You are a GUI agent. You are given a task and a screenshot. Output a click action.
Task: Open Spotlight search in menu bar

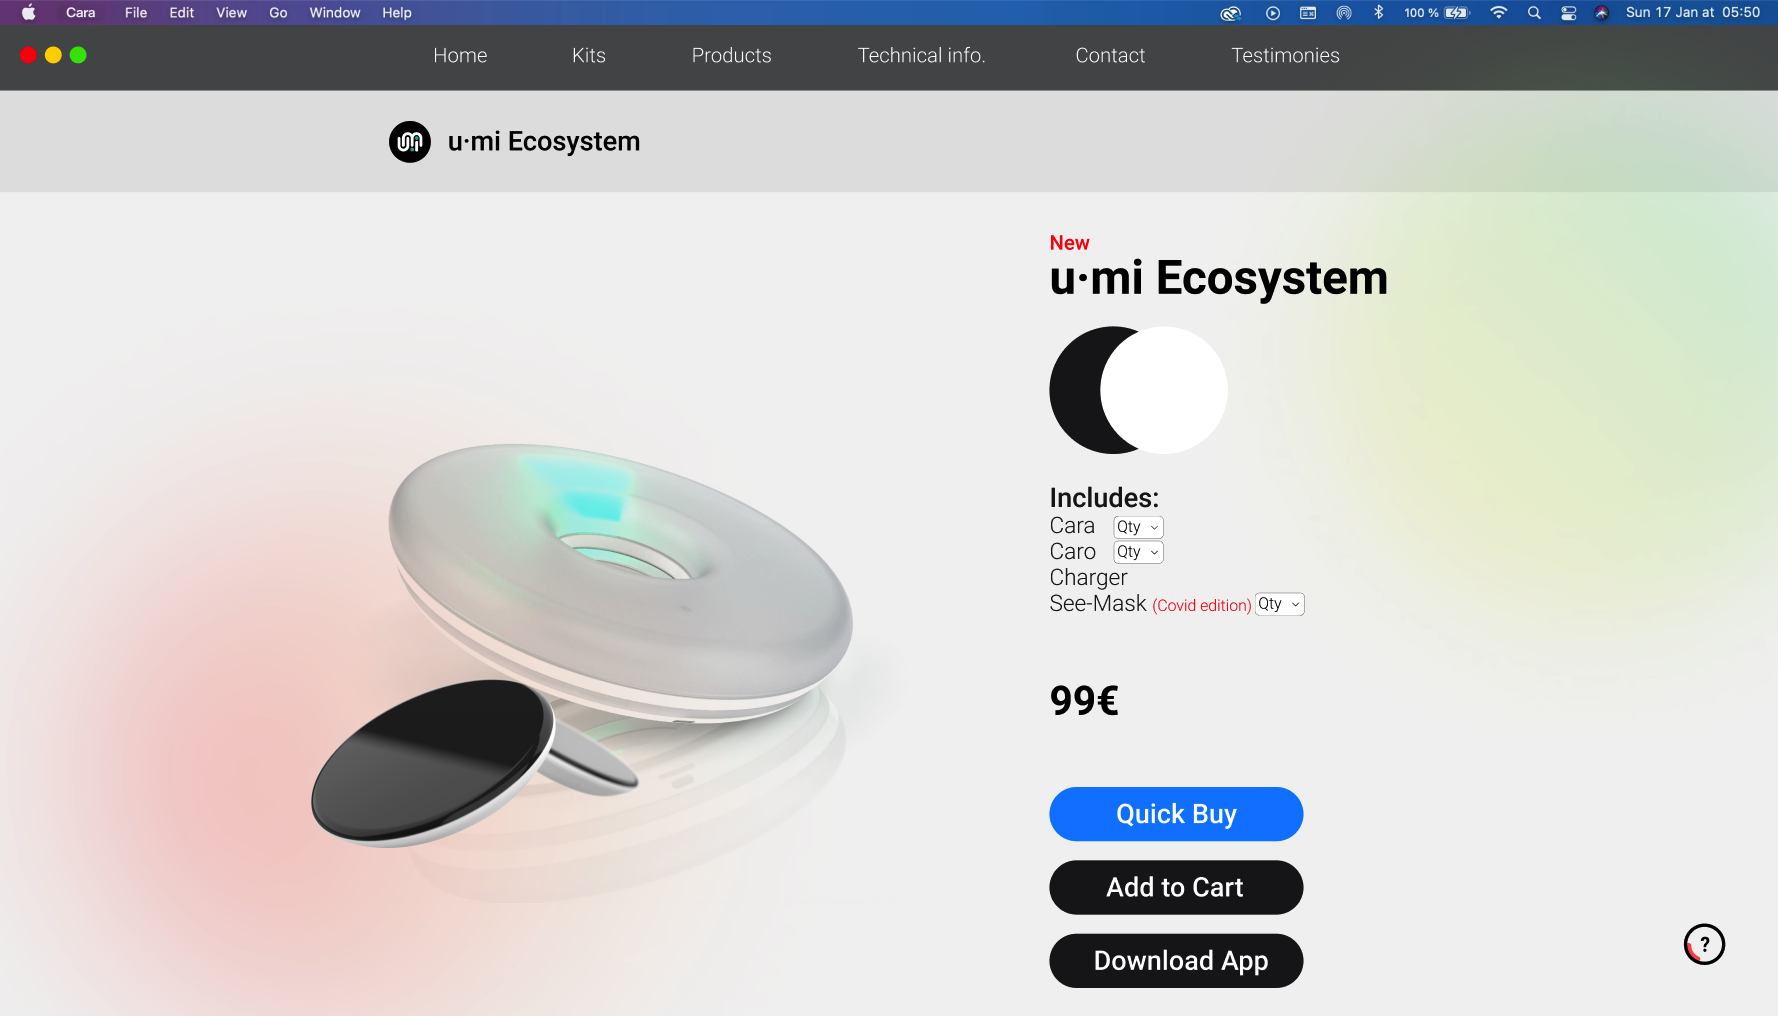[1534, 13]
